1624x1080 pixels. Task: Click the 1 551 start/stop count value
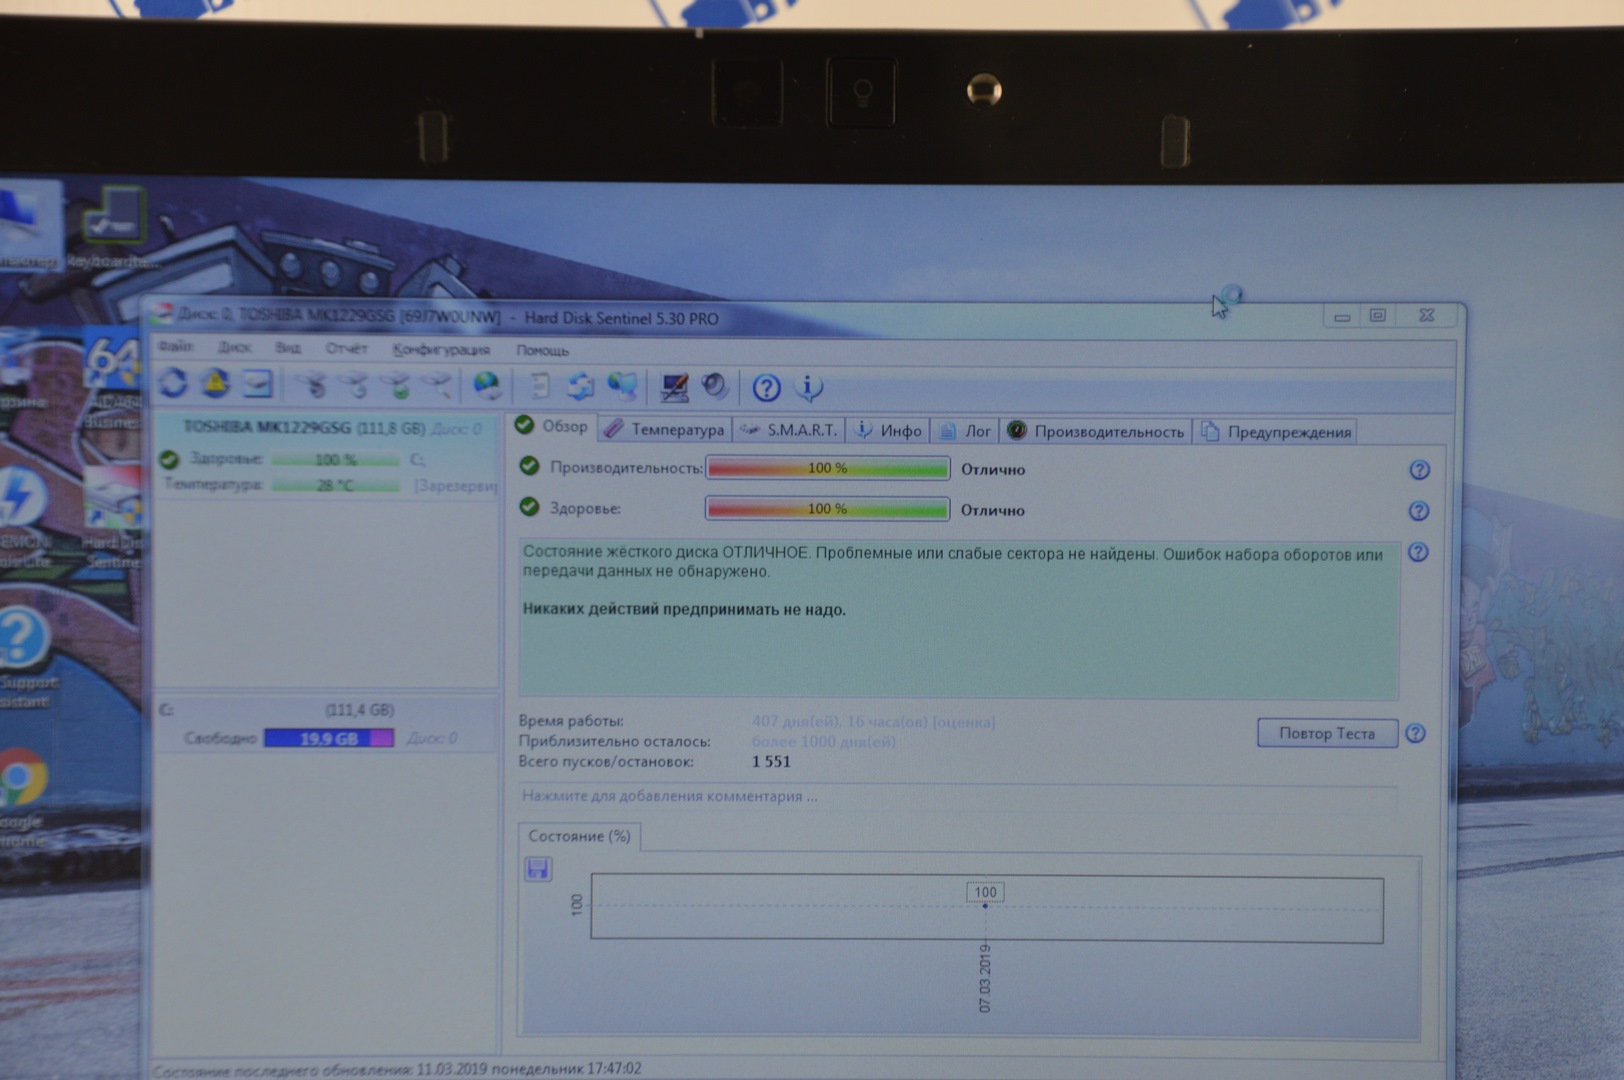771,762
